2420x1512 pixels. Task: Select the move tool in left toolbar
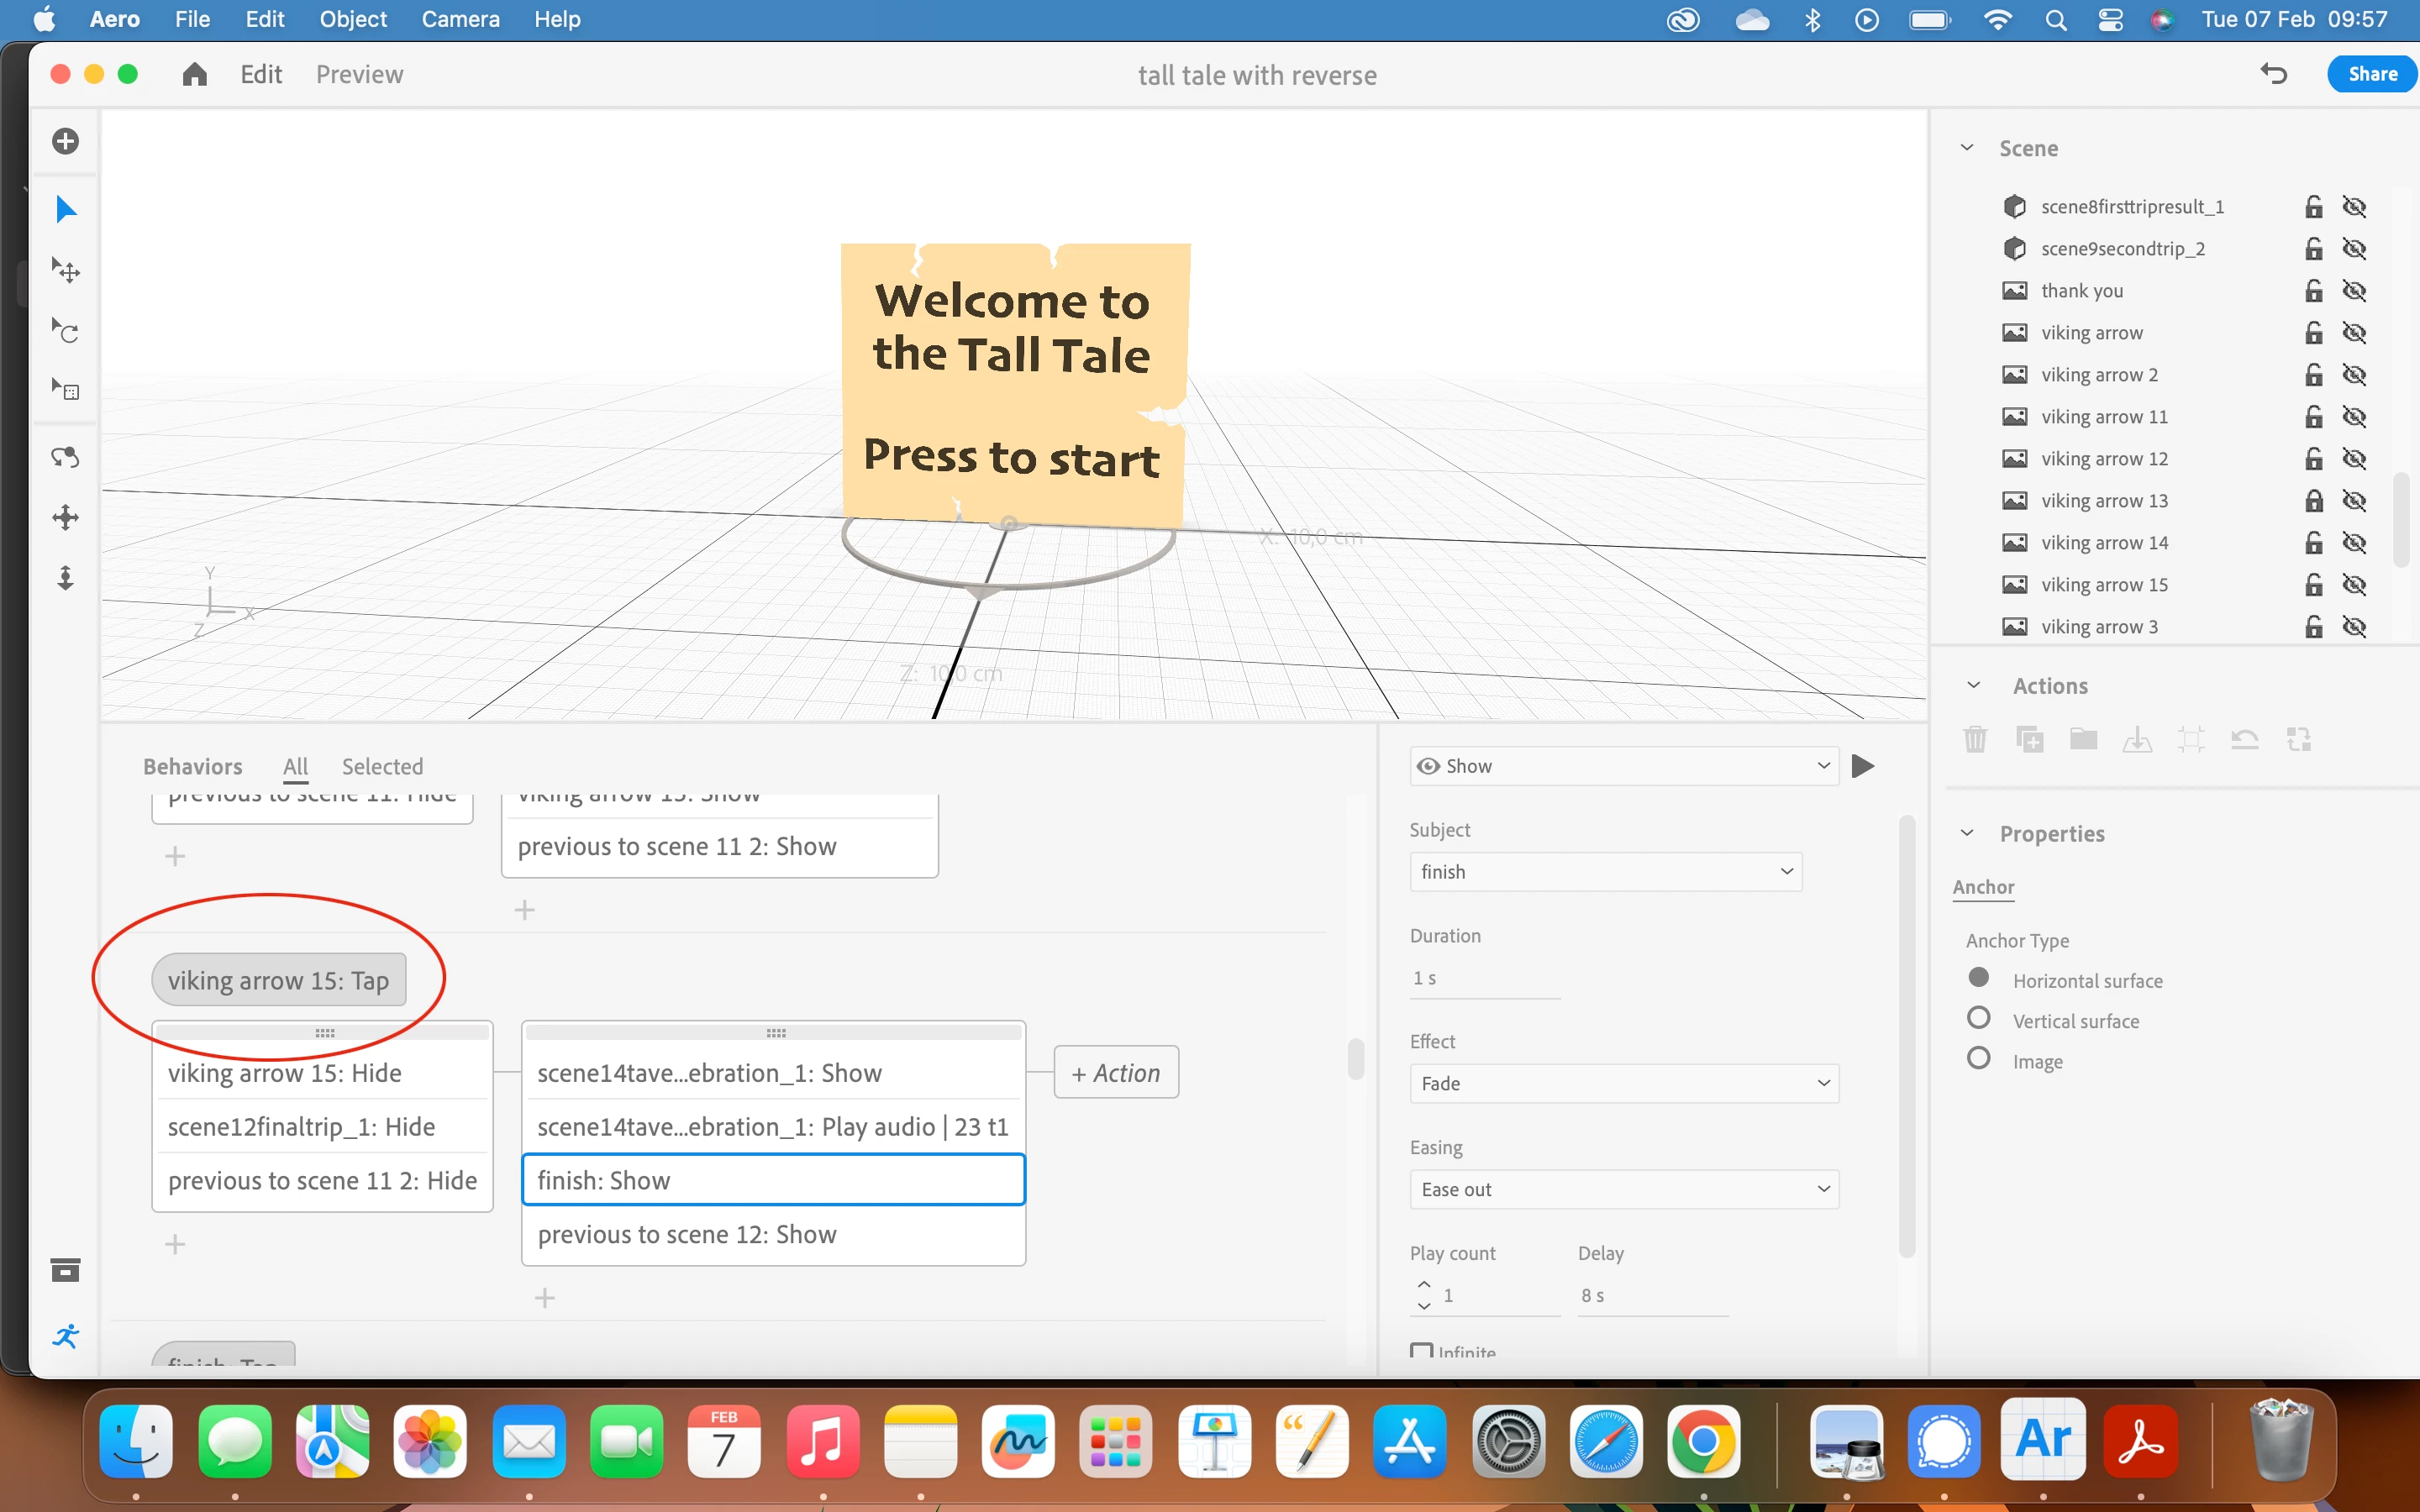(x=66, y=270)
